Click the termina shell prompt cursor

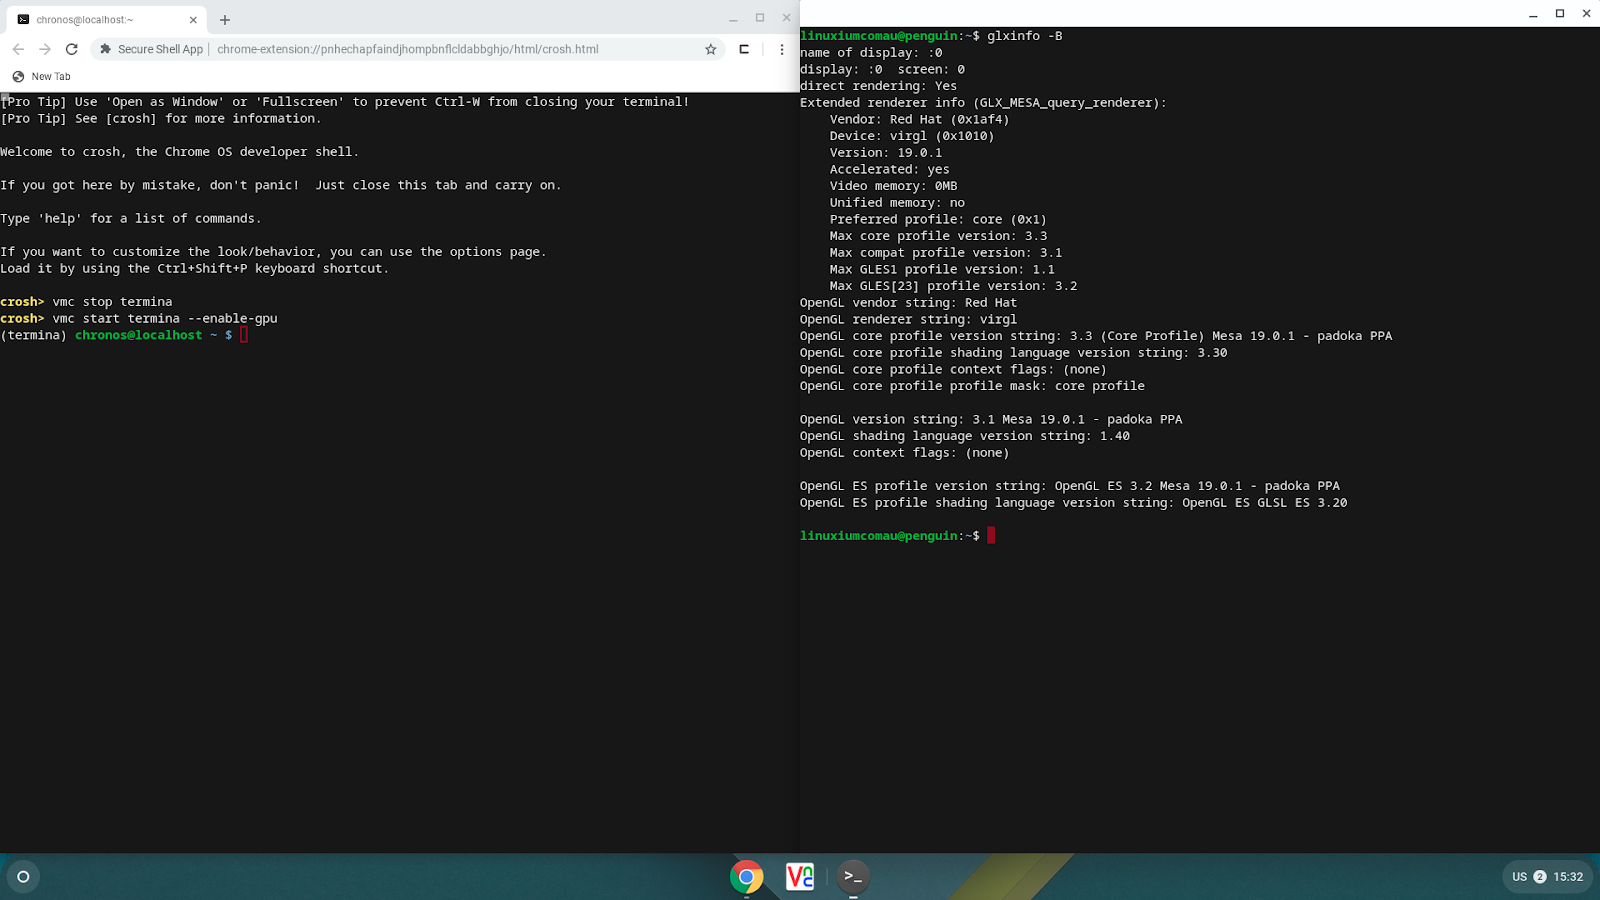(244, 335)
